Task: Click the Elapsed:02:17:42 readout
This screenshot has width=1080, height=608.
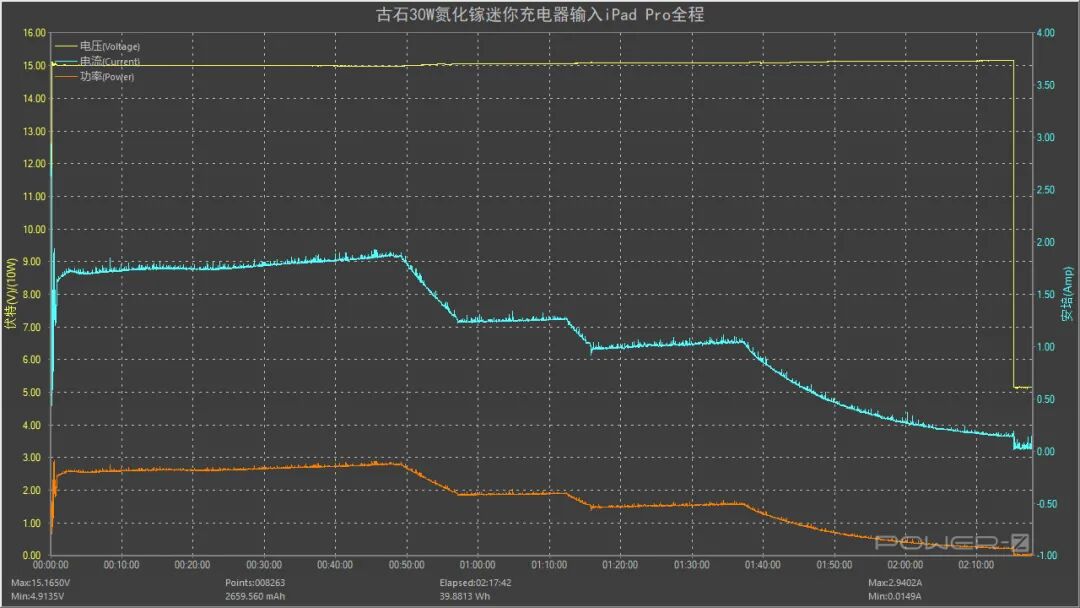Action: pyautogui.click(x=475, y=583)
